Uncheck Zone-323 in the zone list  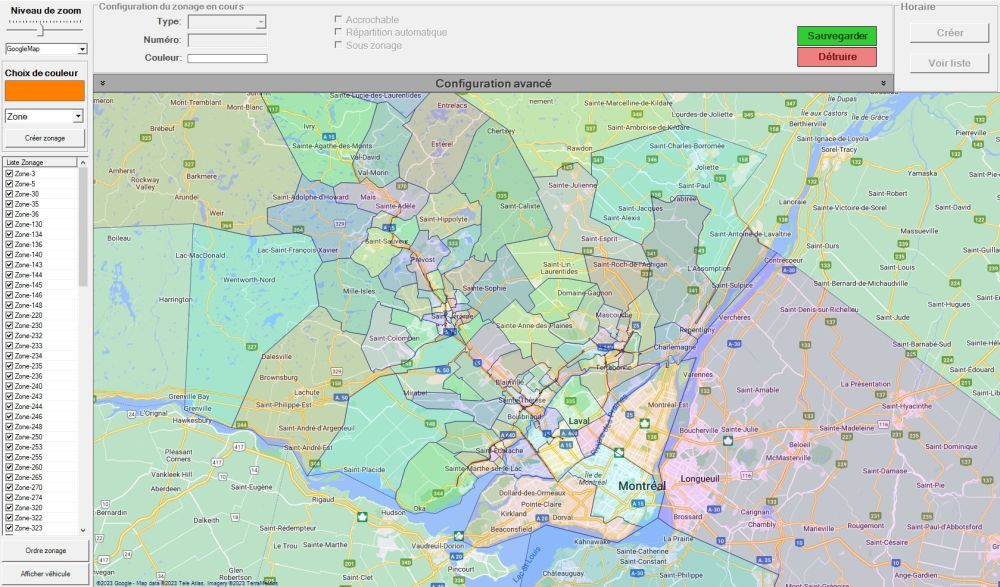pyautogui.click(x=9, y=528)
